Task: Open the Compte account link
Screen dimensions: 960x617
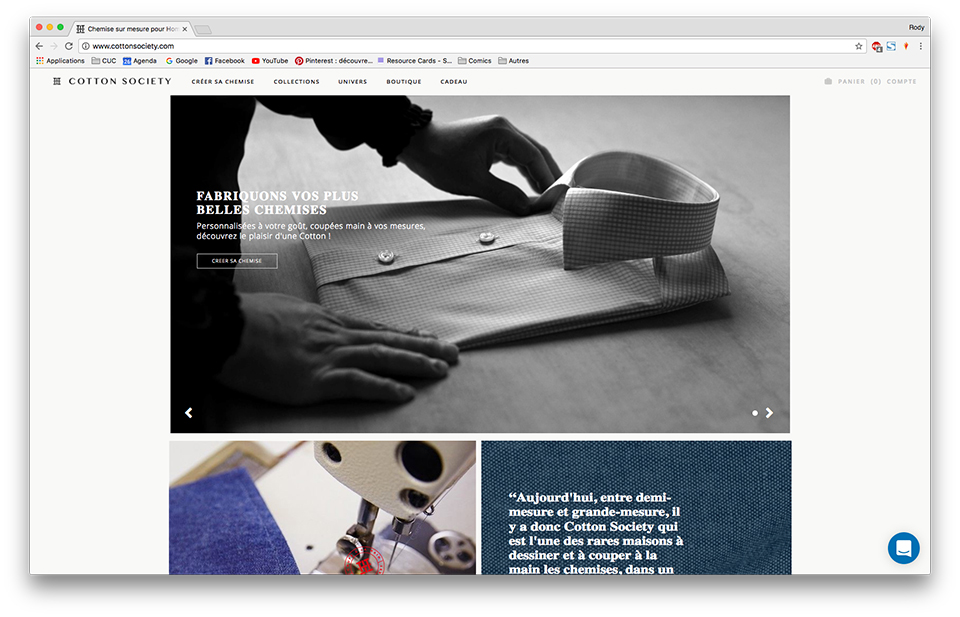Action: pyautogui.click(x=901, y=81)
